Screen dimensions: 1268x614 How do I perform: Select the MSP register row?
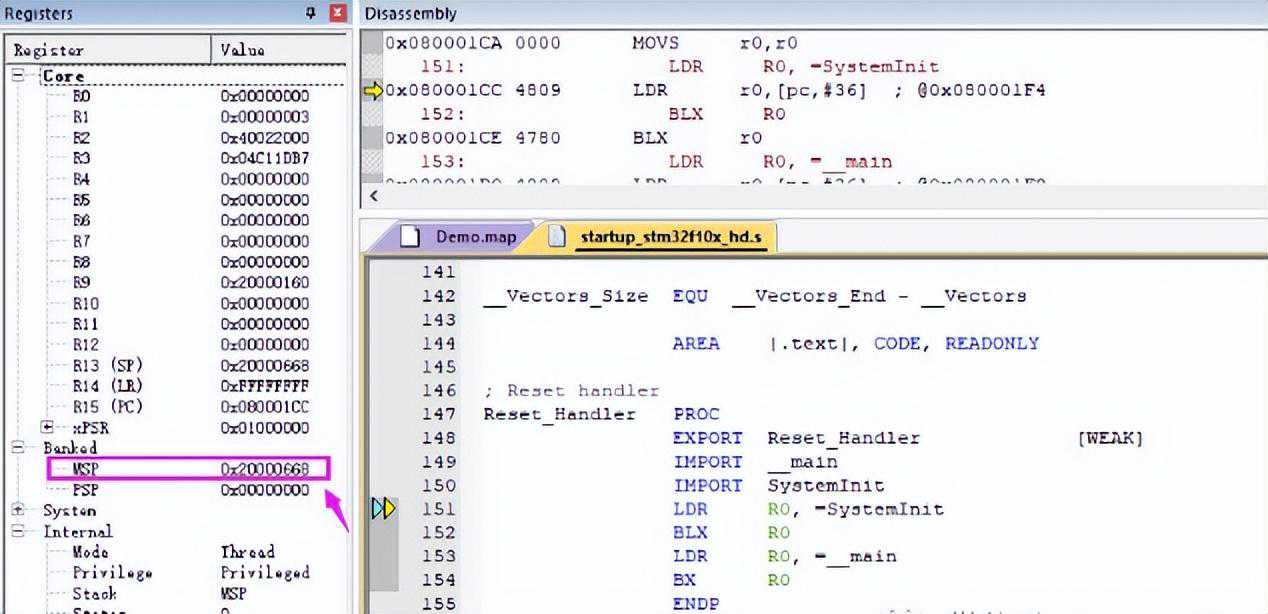tap(86, 469)
